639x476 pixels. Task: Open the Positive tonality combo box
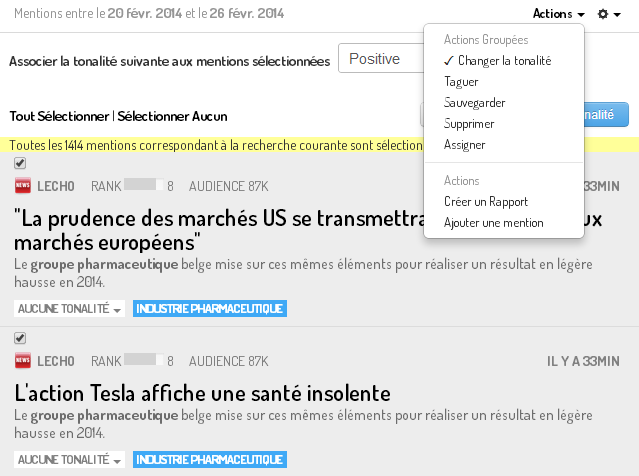(381, 58)
